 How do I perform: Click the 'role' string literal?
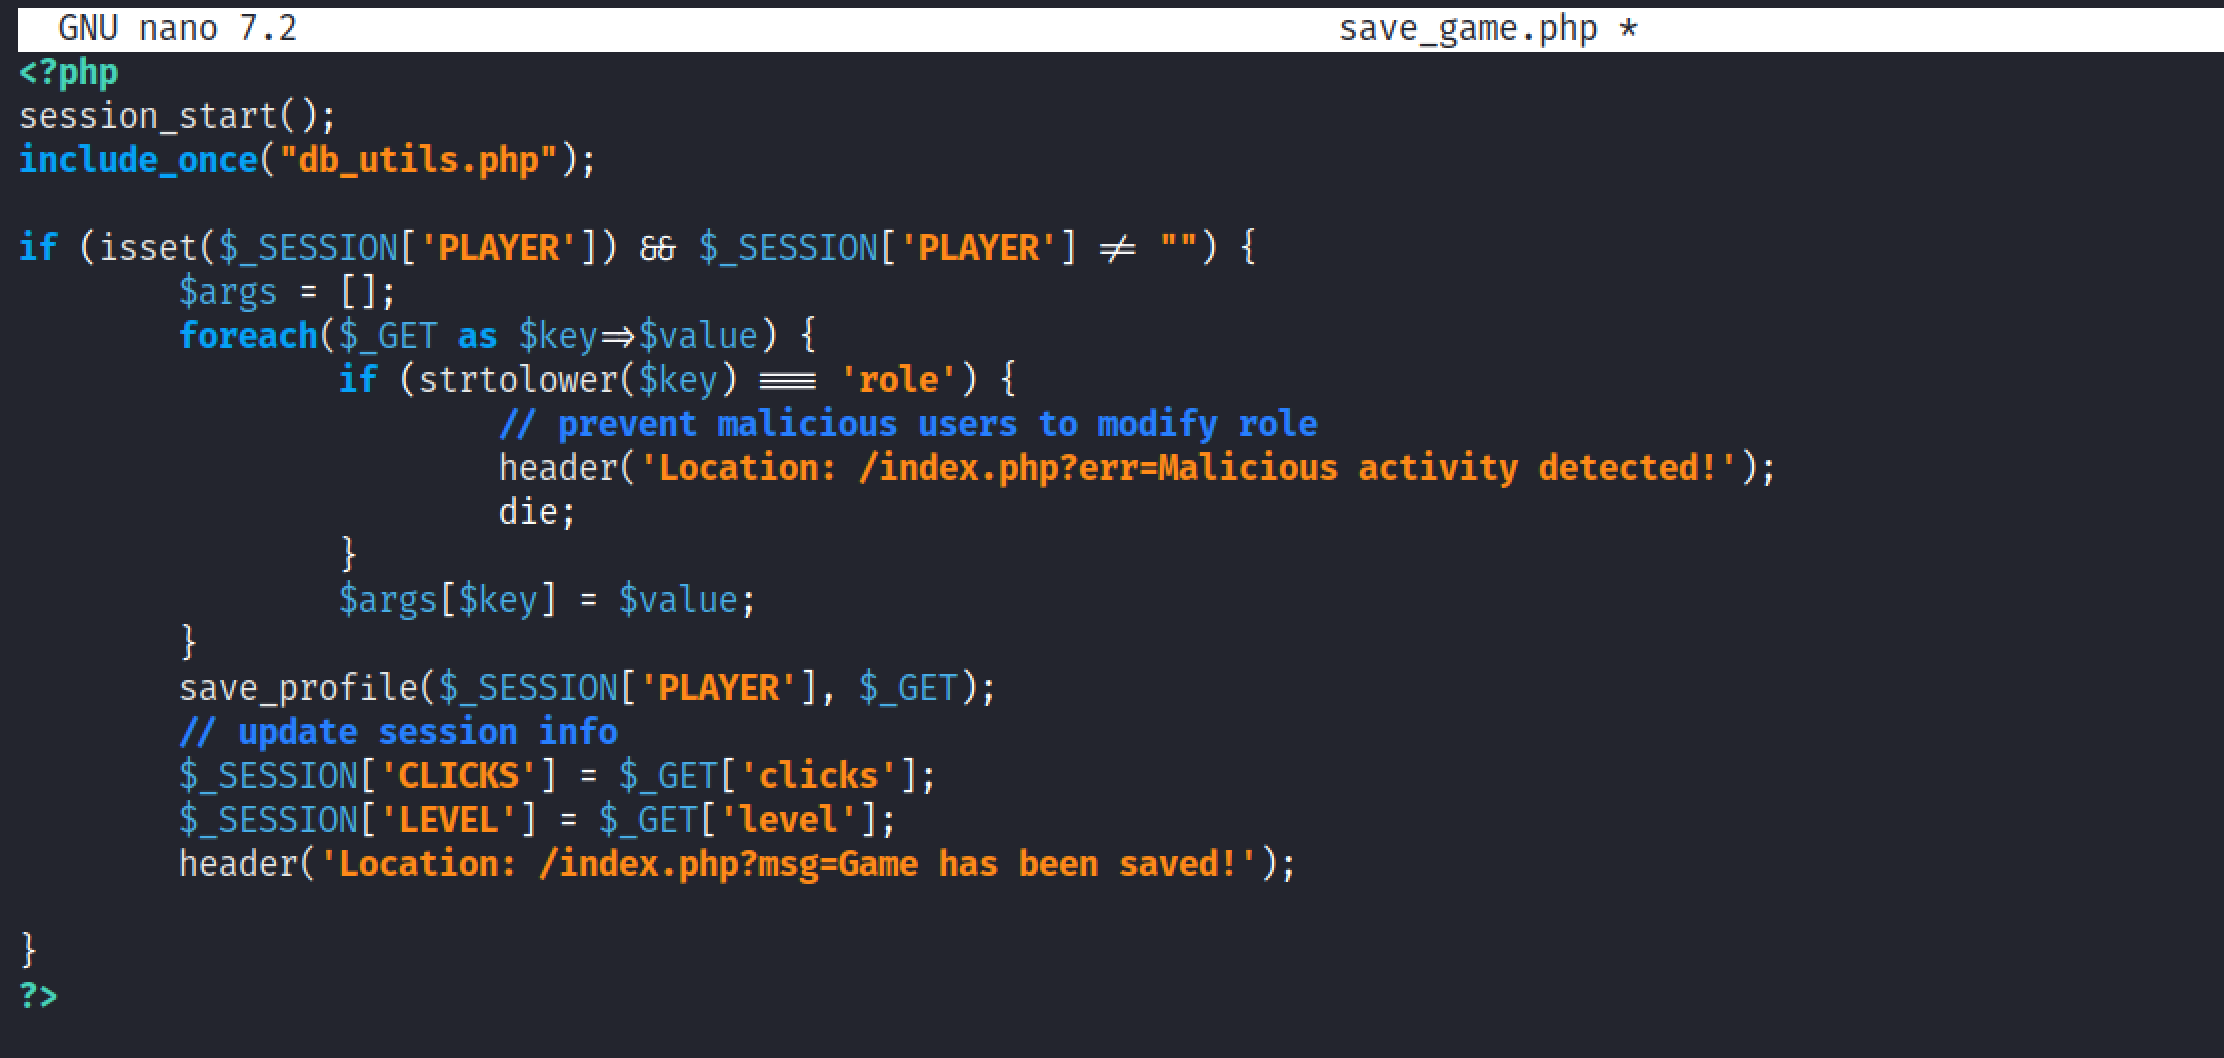pyautogui.click(x=898, y=380)
